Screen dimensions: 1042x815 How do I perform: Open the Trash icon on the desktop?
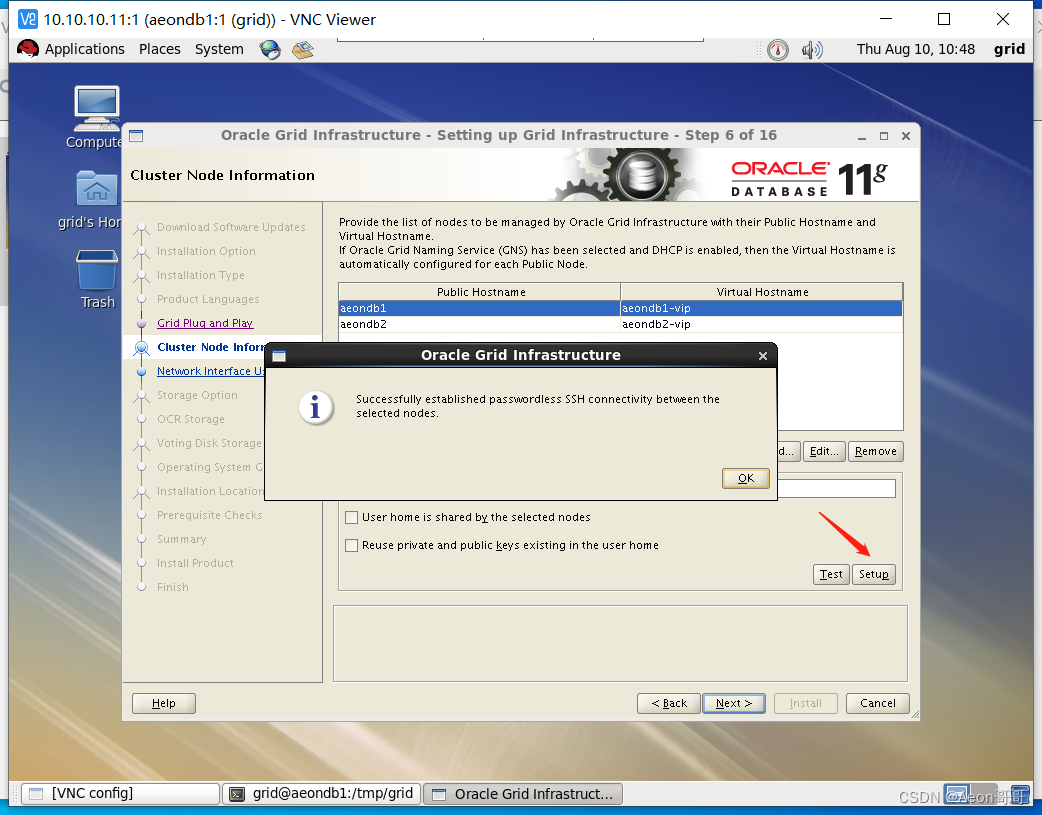click(95, 268)
